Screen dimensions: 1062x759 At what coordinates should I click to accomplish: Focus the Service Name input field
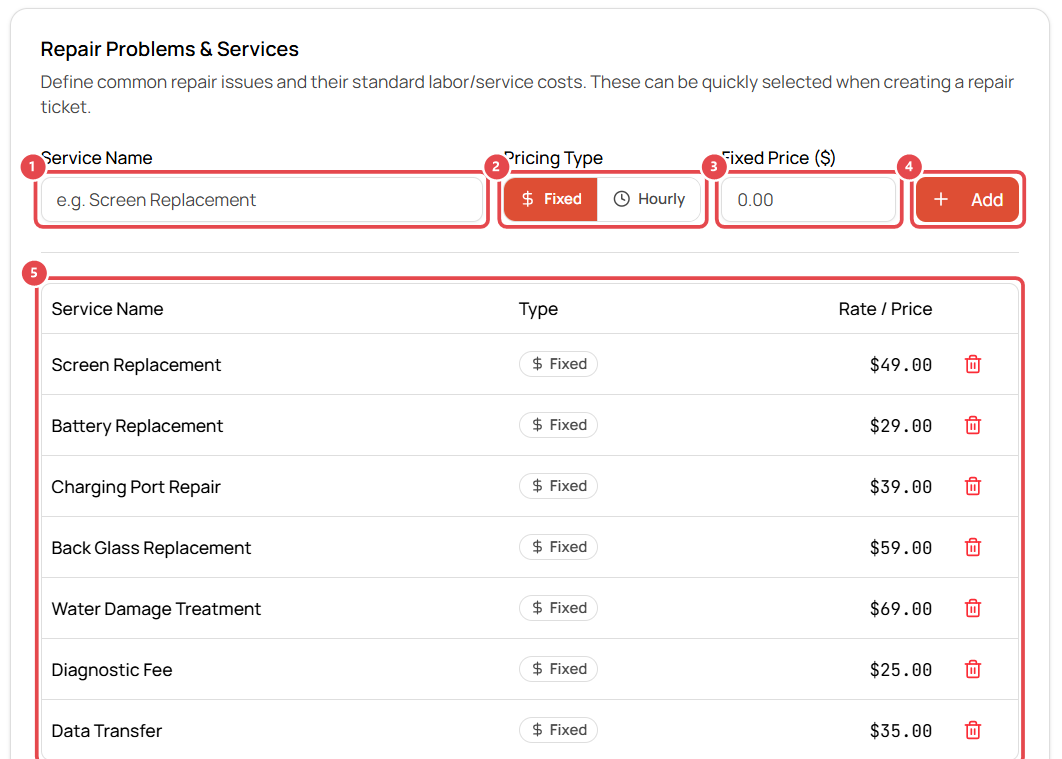262,200
